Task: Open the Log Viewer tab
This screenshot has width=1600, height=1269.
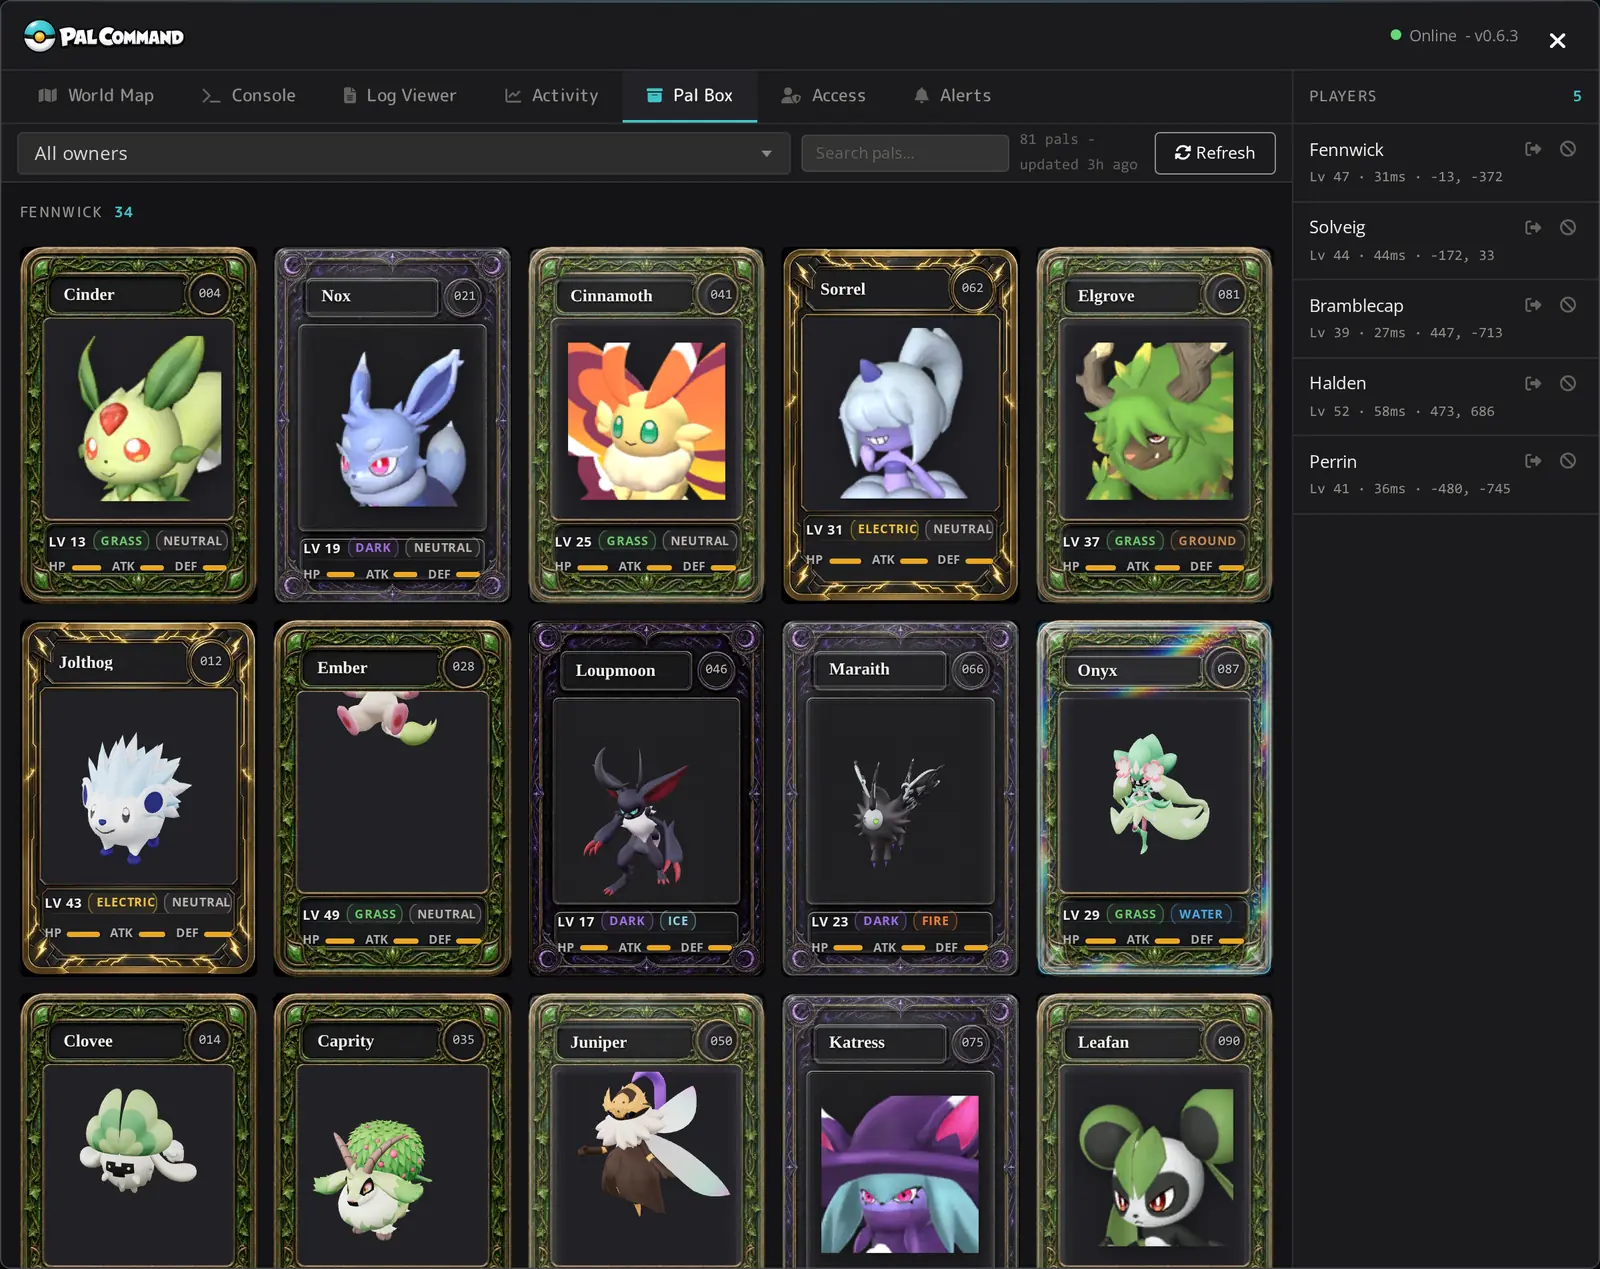Action: (x=400, y=95)
